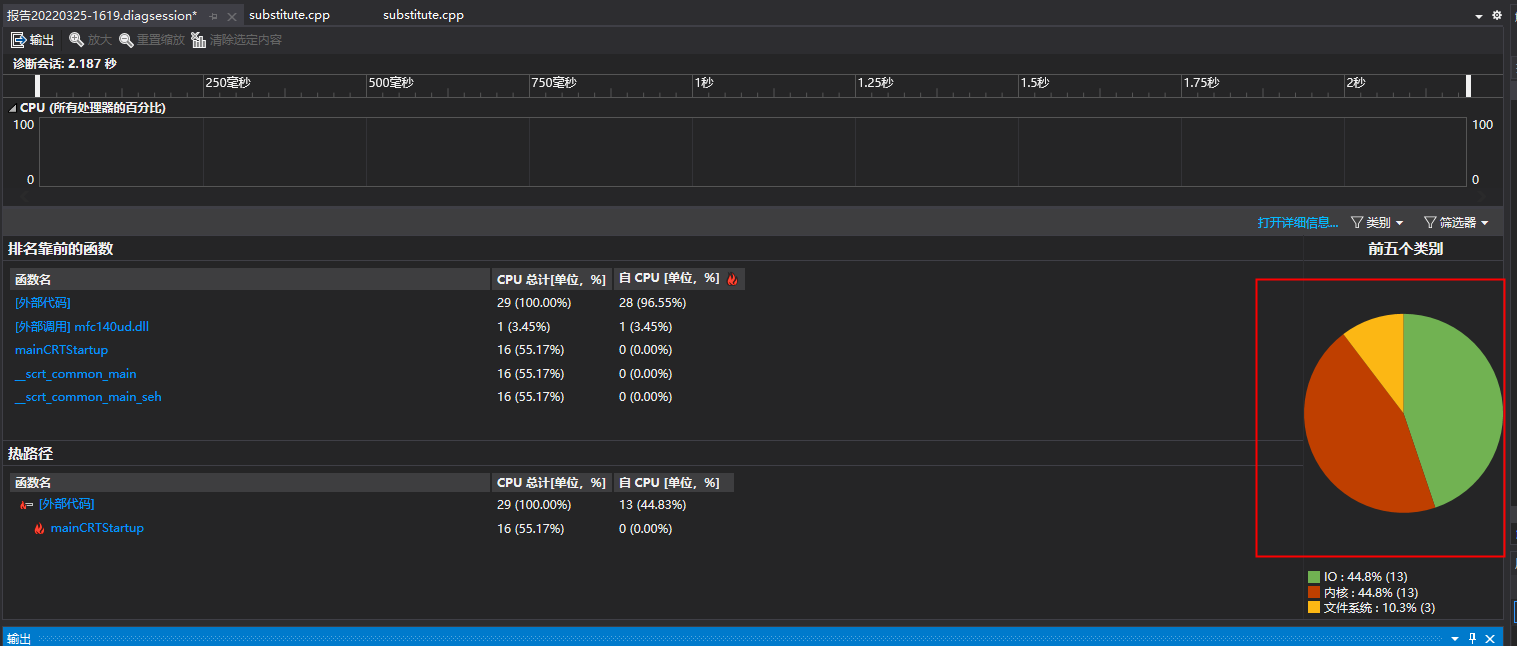Viewport: 1517px width, 646px height.
Task: Open the tab well settings gear
Action: [1497, 15]
